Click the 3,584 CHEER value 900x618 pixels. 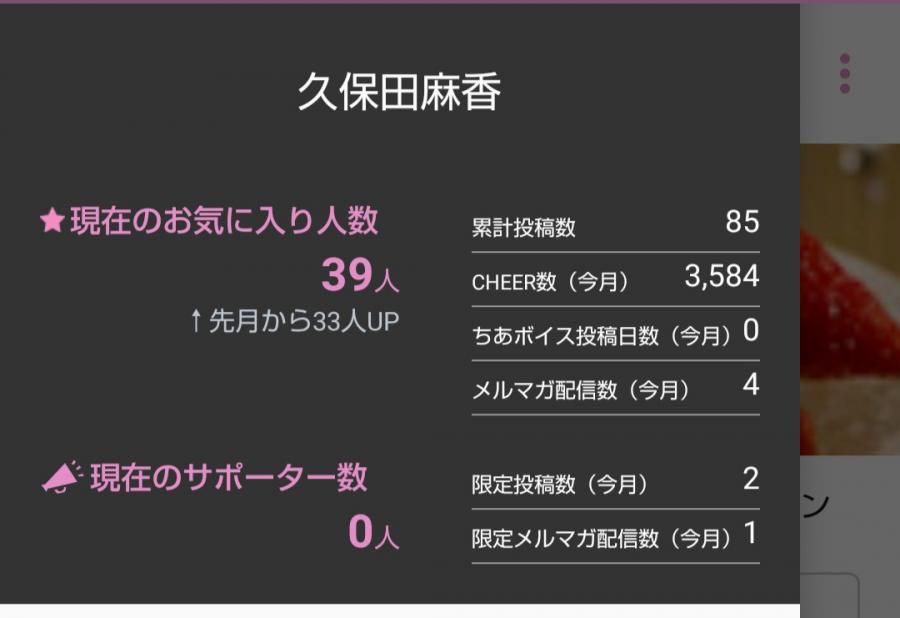(721, 277)
